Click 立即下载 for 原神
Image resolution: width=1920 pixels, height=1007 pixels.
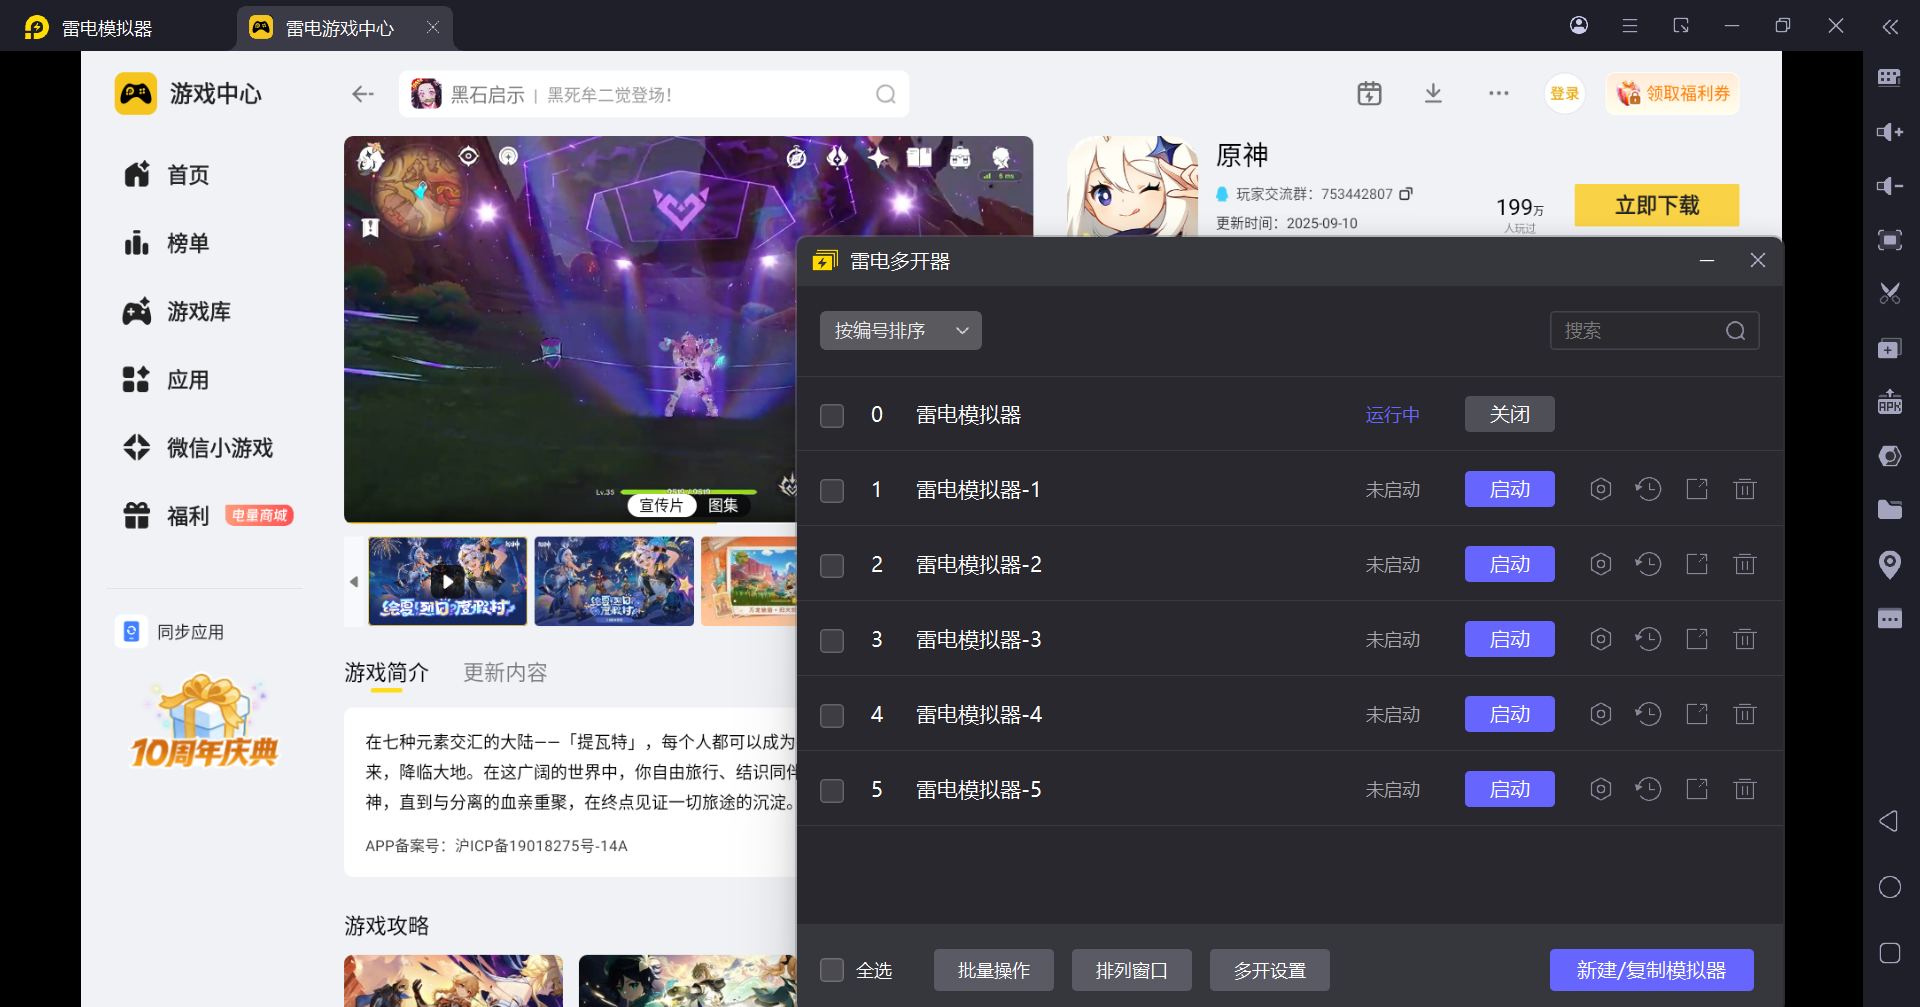click(1656, 205)
